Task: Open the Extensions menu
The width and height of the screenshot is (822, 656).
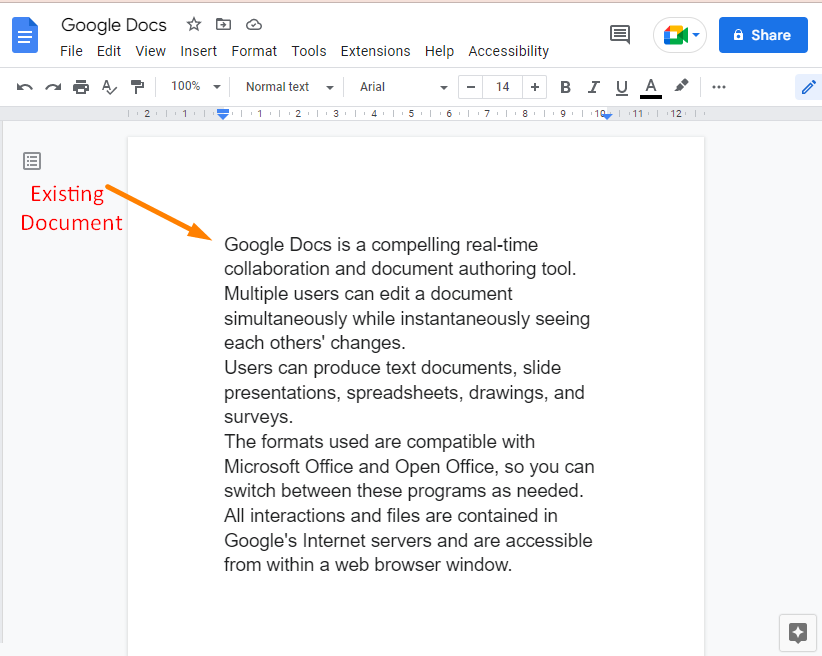Action: (375, 51)
